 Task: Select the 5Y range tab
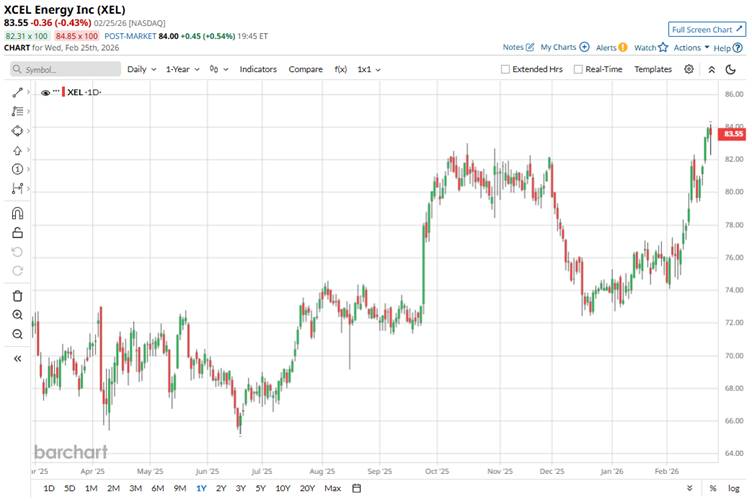coord(260,488)
